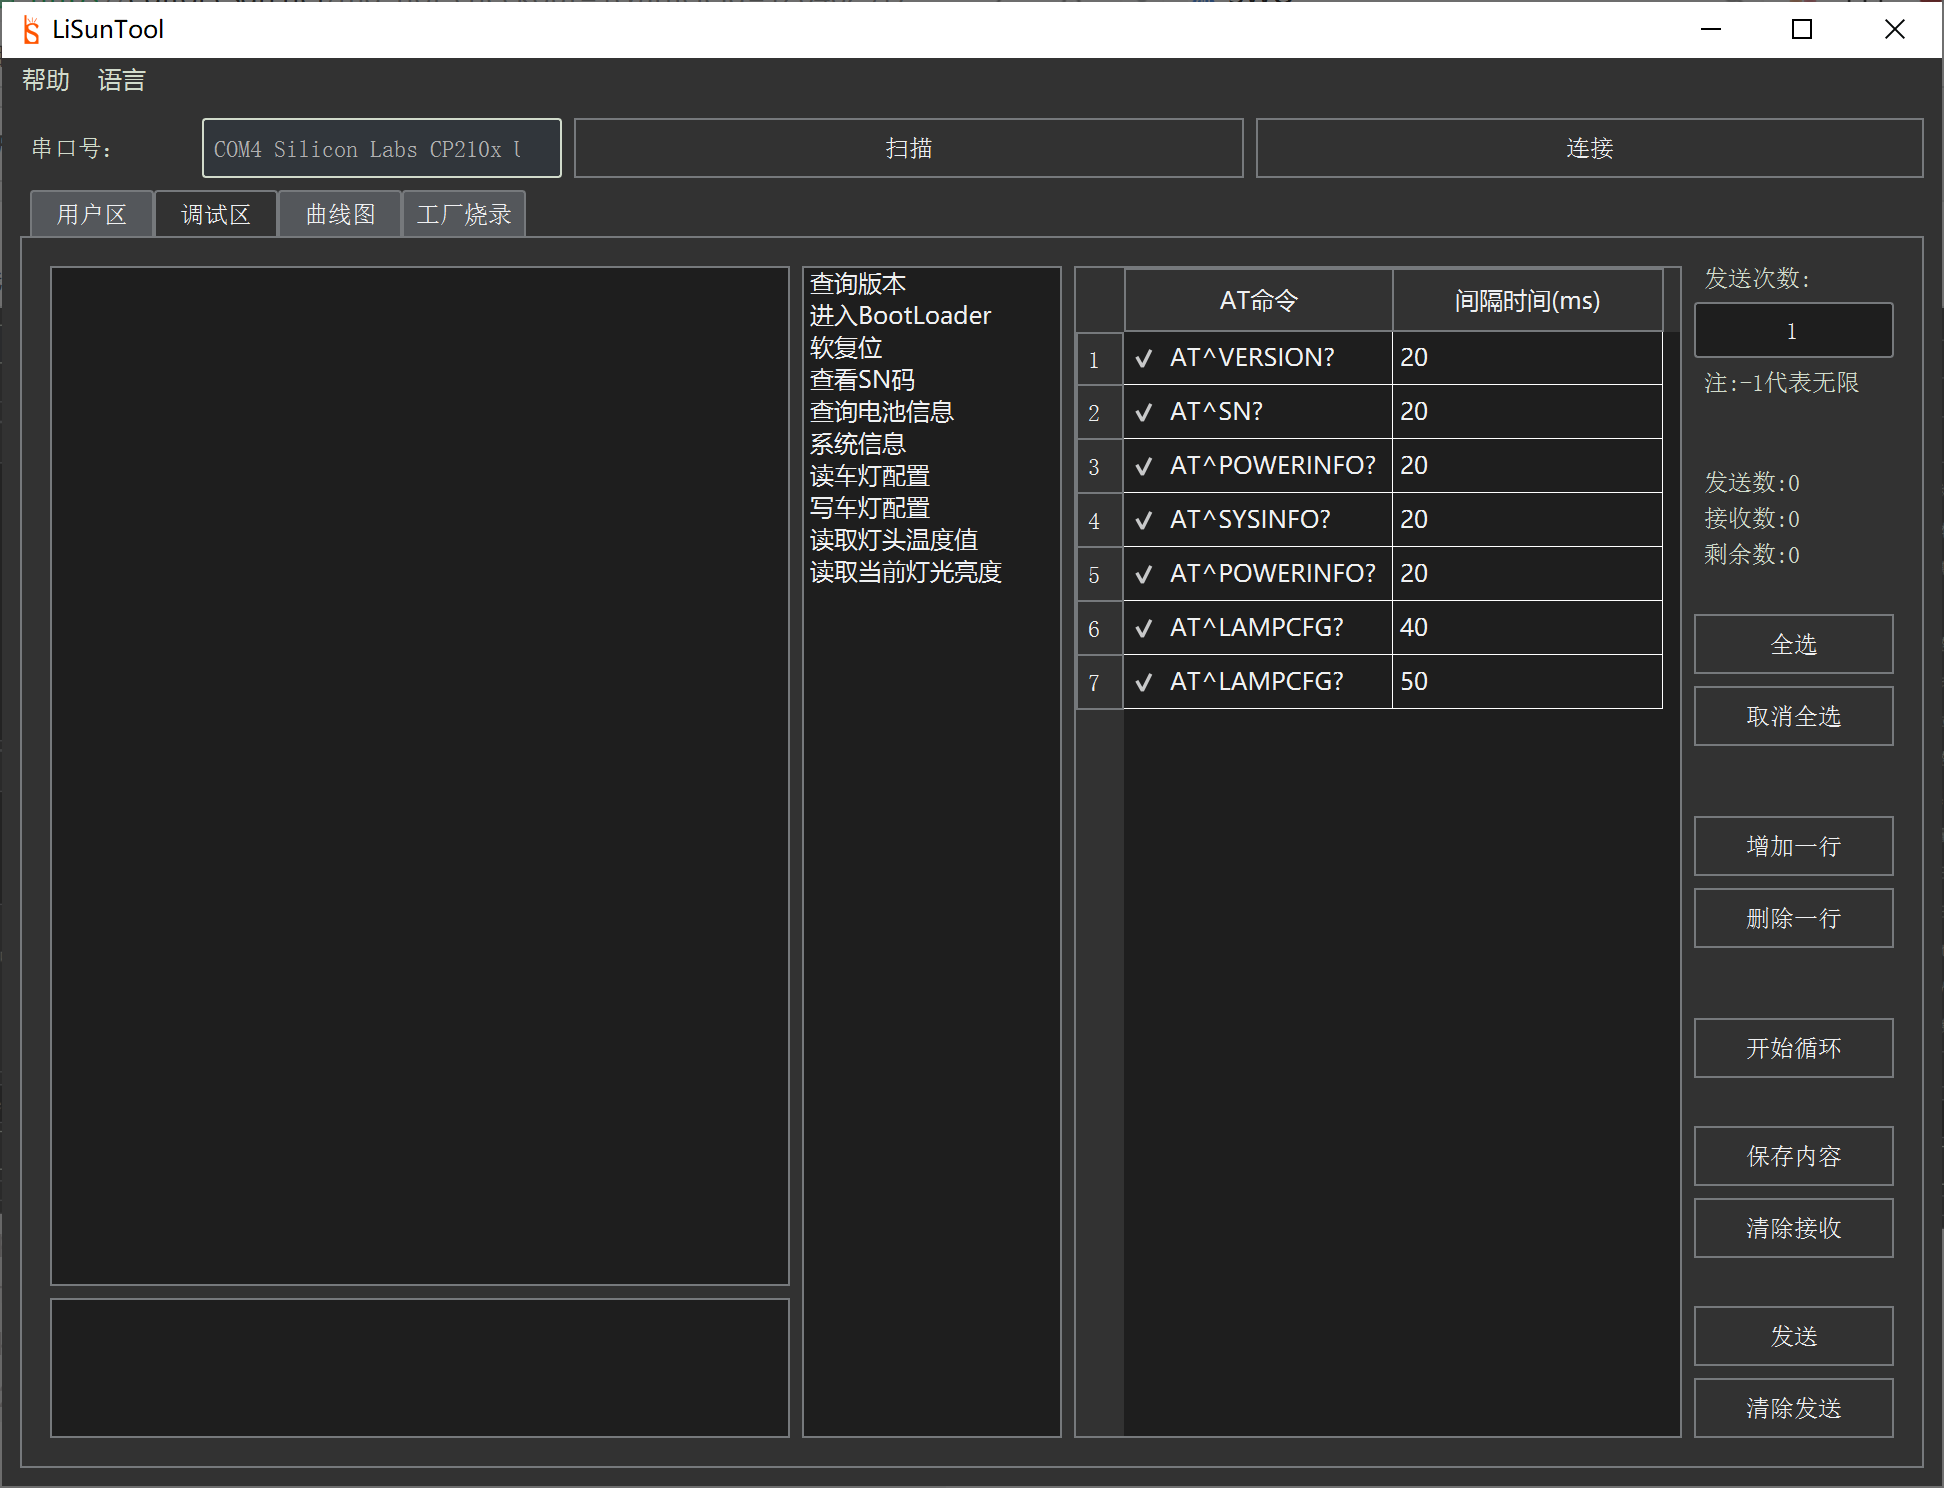Select 进入BootLoader from the command list
The height and width of the screenshot is (1488, 1944).
[x=900, y=316]
